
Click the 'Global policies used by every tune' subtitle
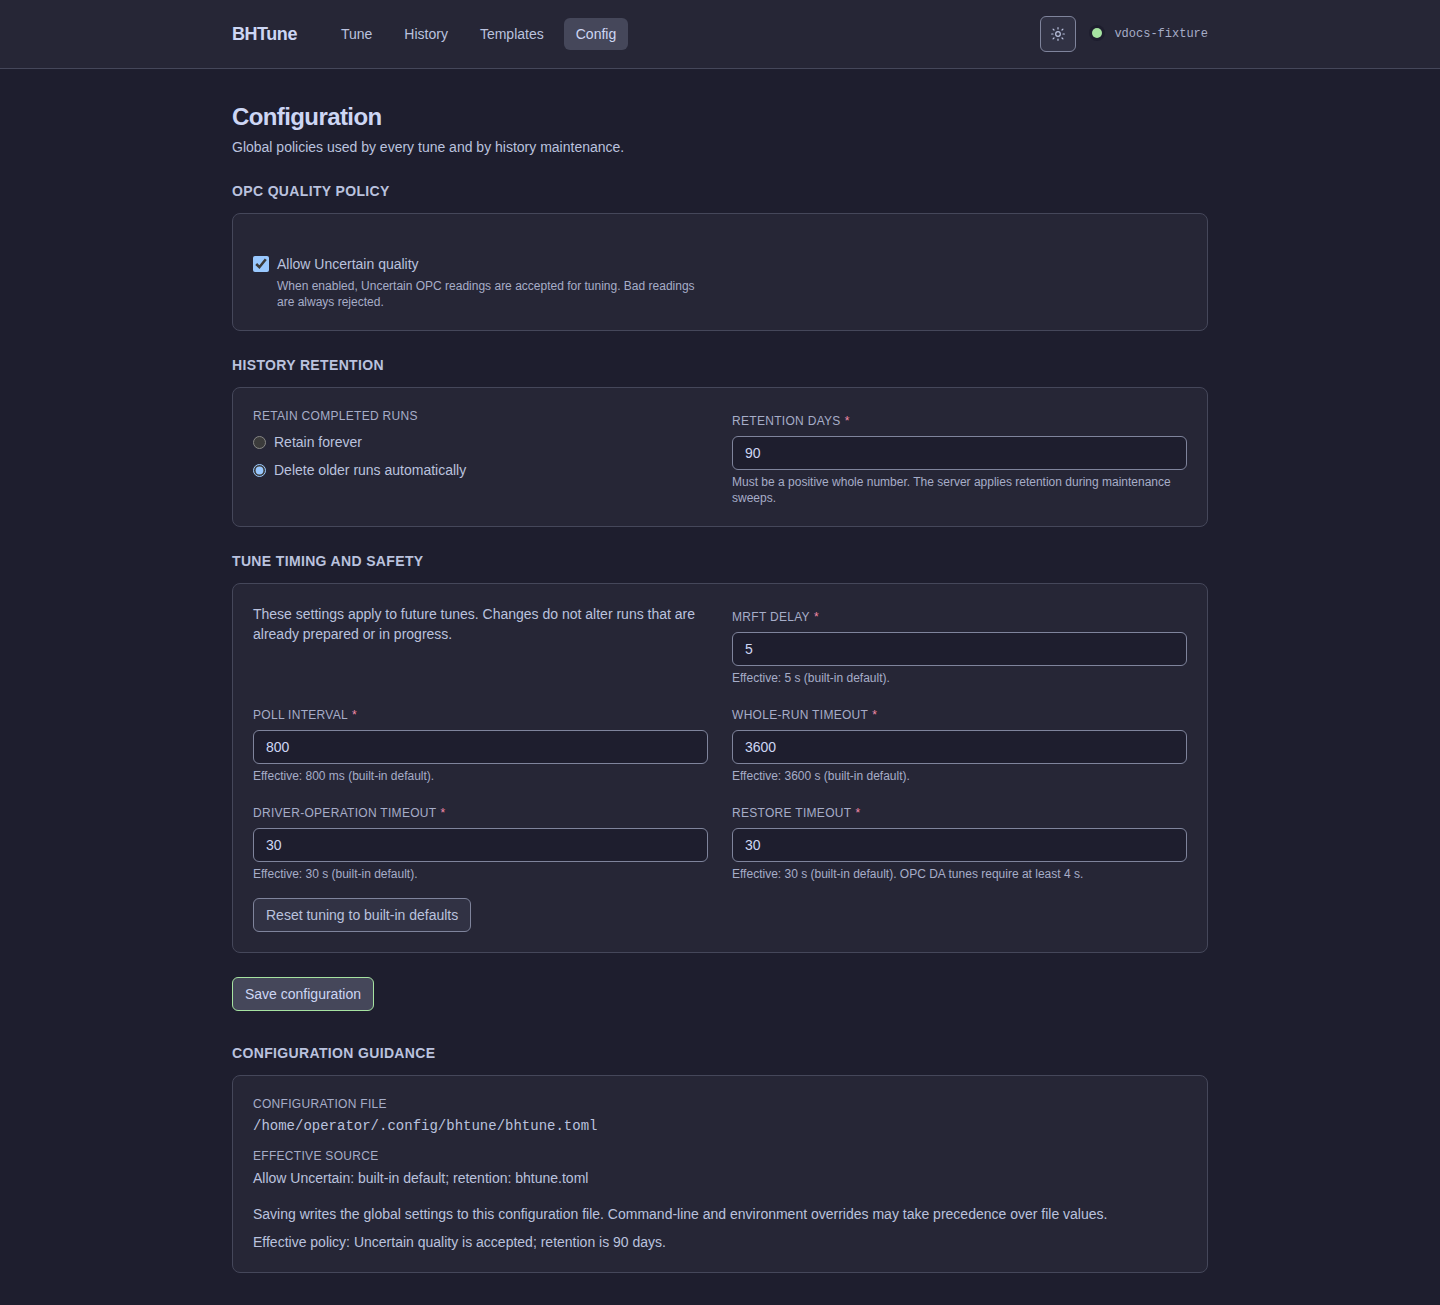coord(428,147)
